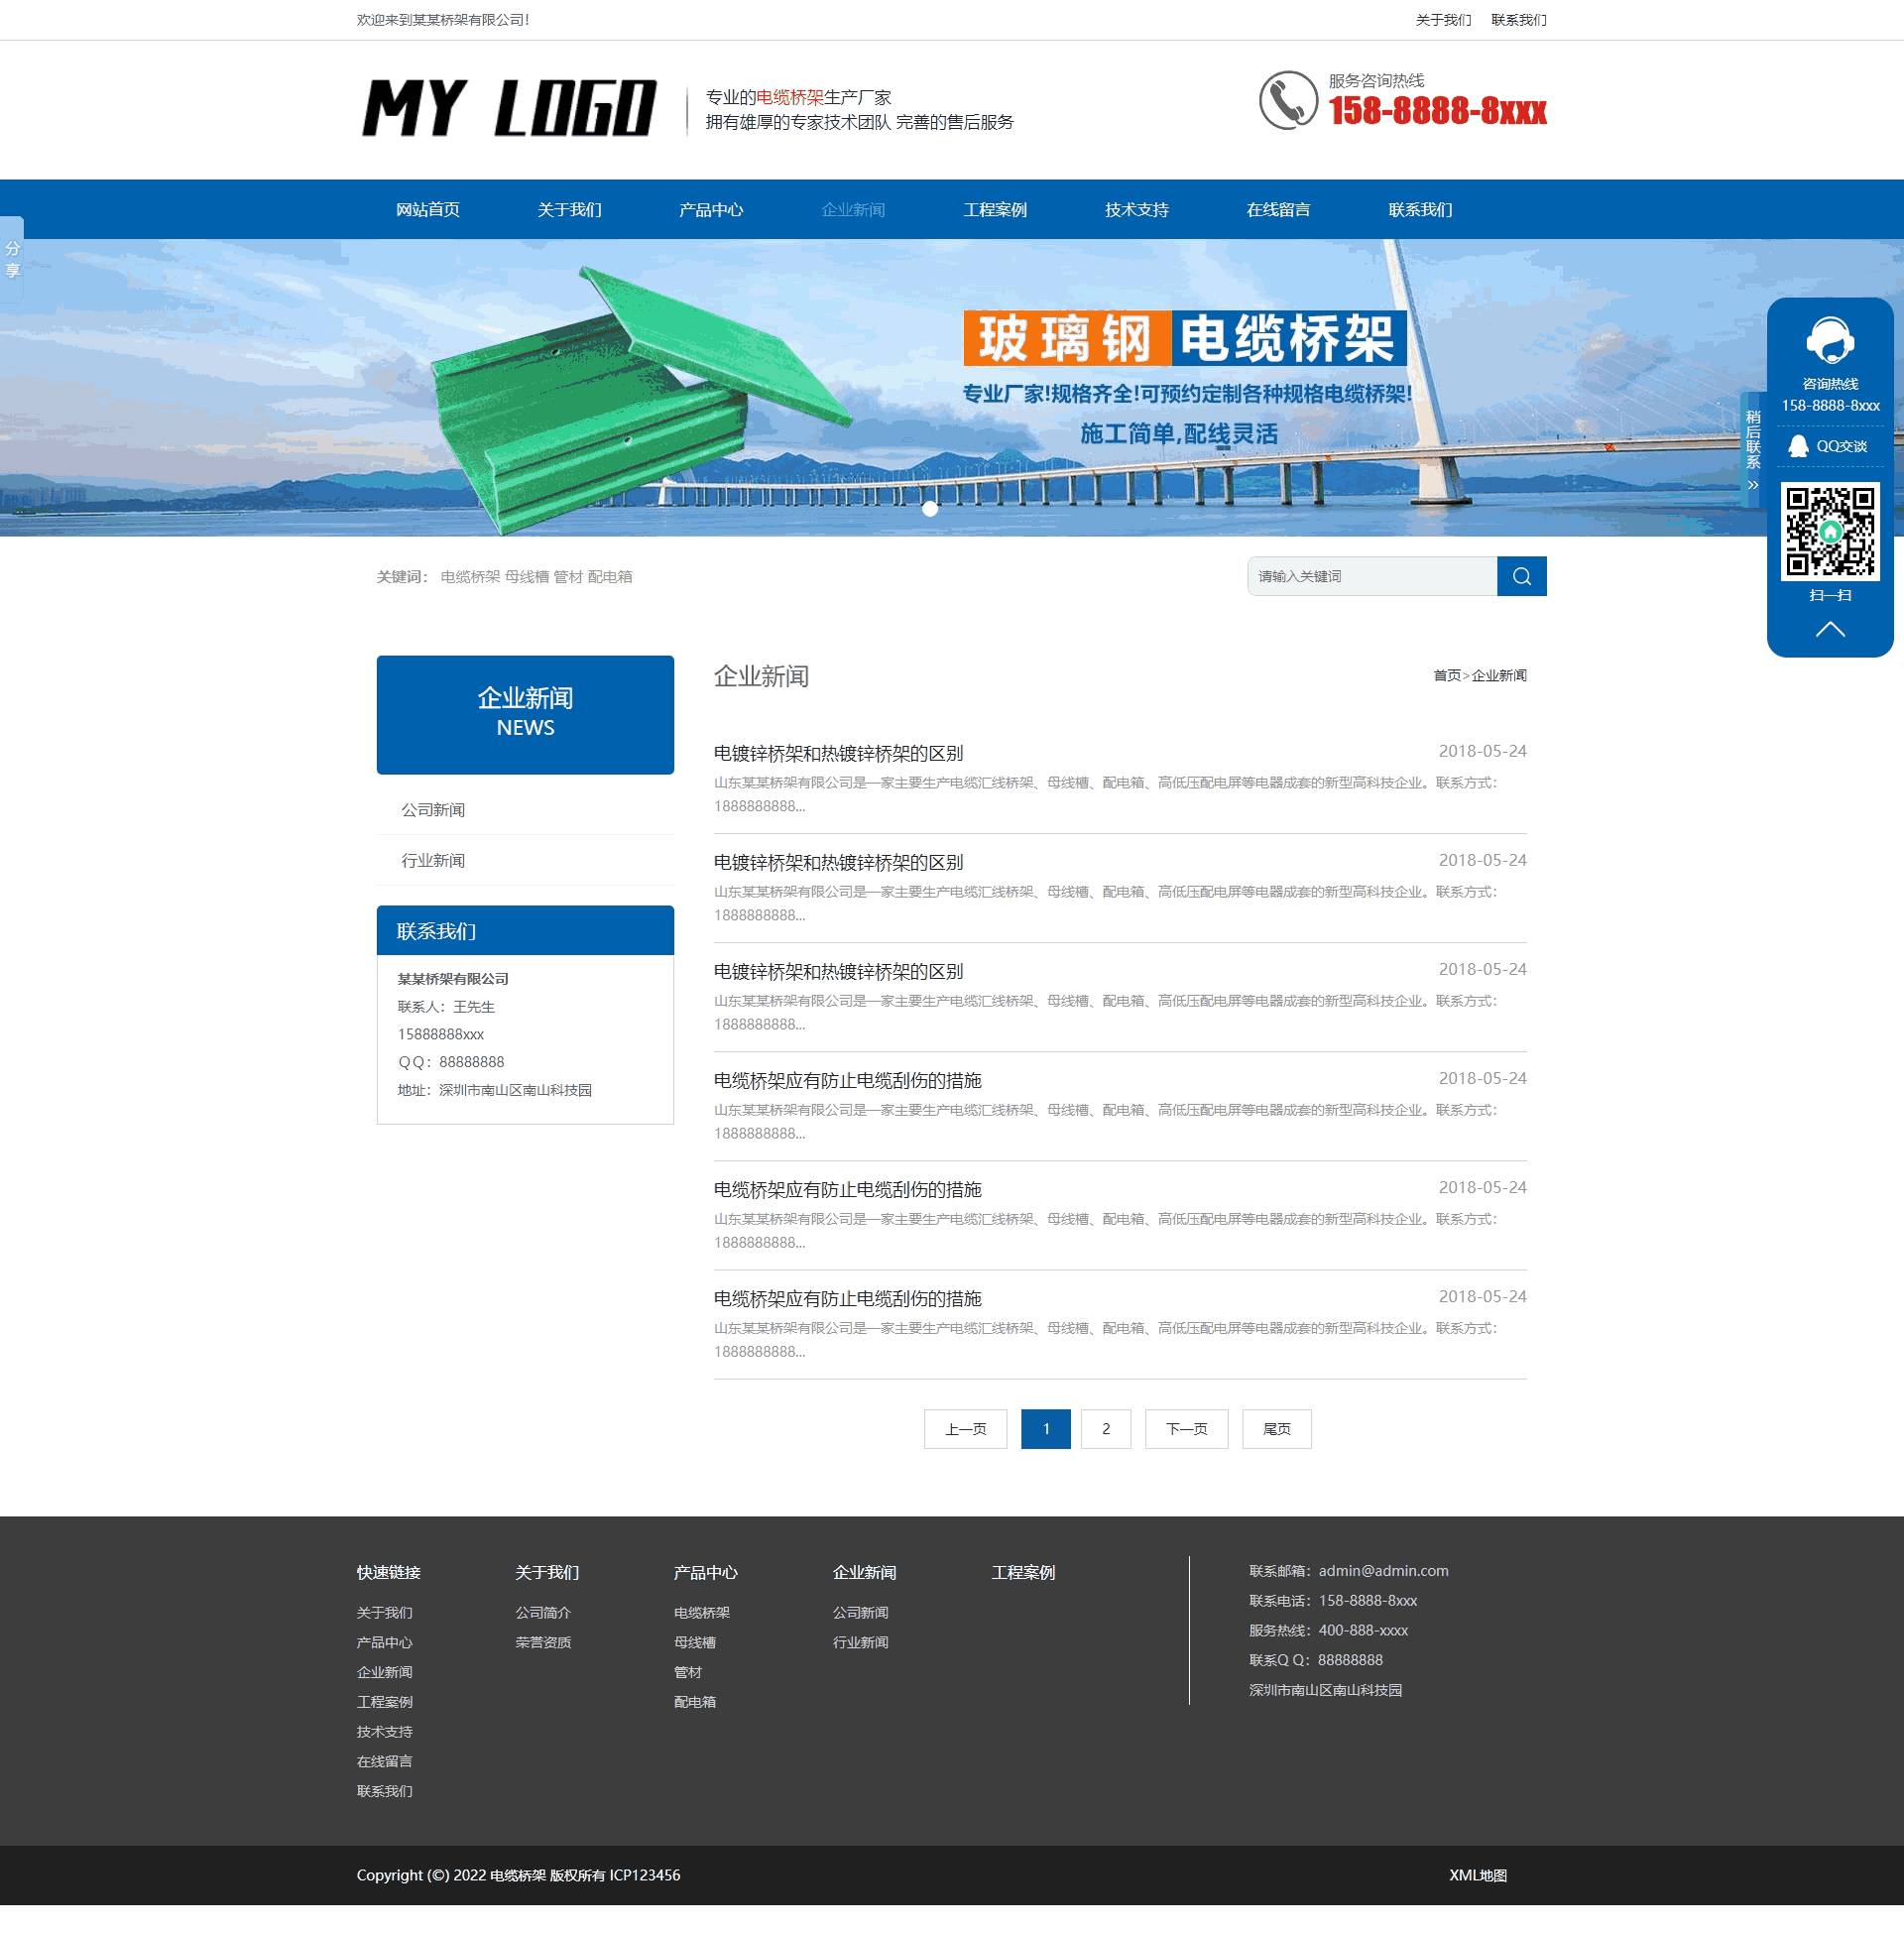Click the QR code image
Image resolution: width=1904 pixels, height=1933 pixels.
click(1829, 531)
